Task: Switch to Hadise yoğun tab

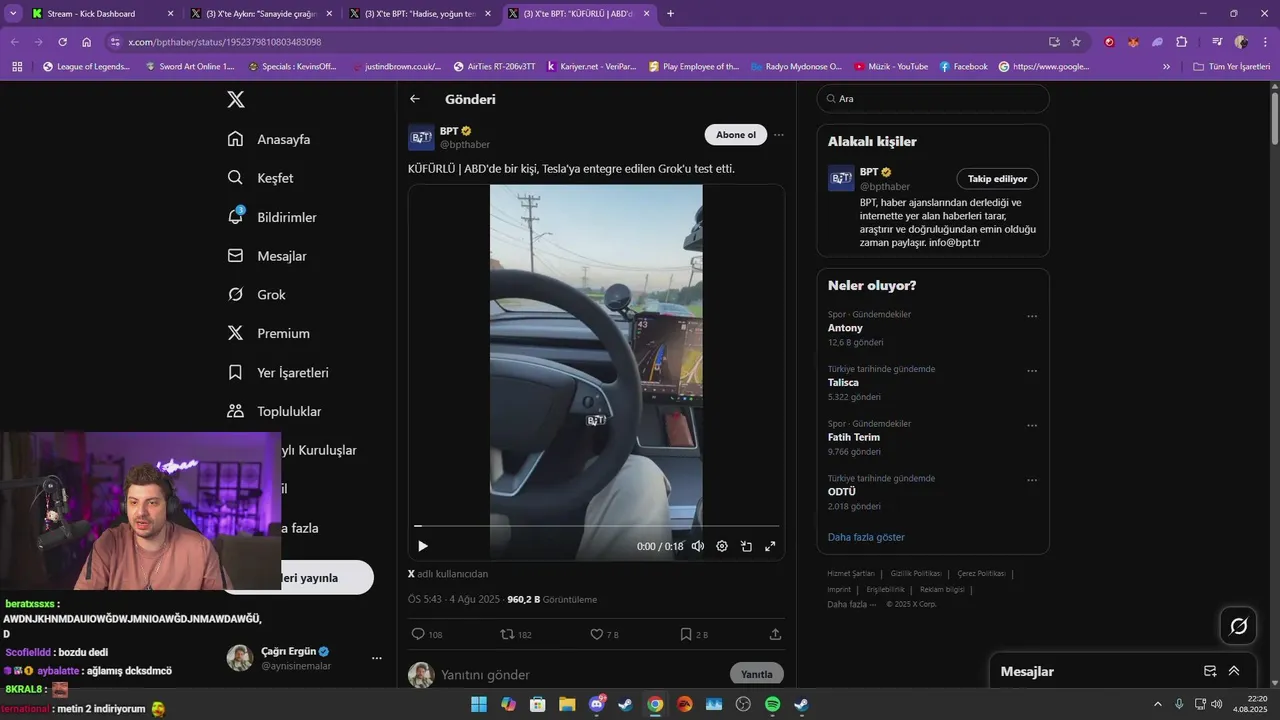Action: 420,14
